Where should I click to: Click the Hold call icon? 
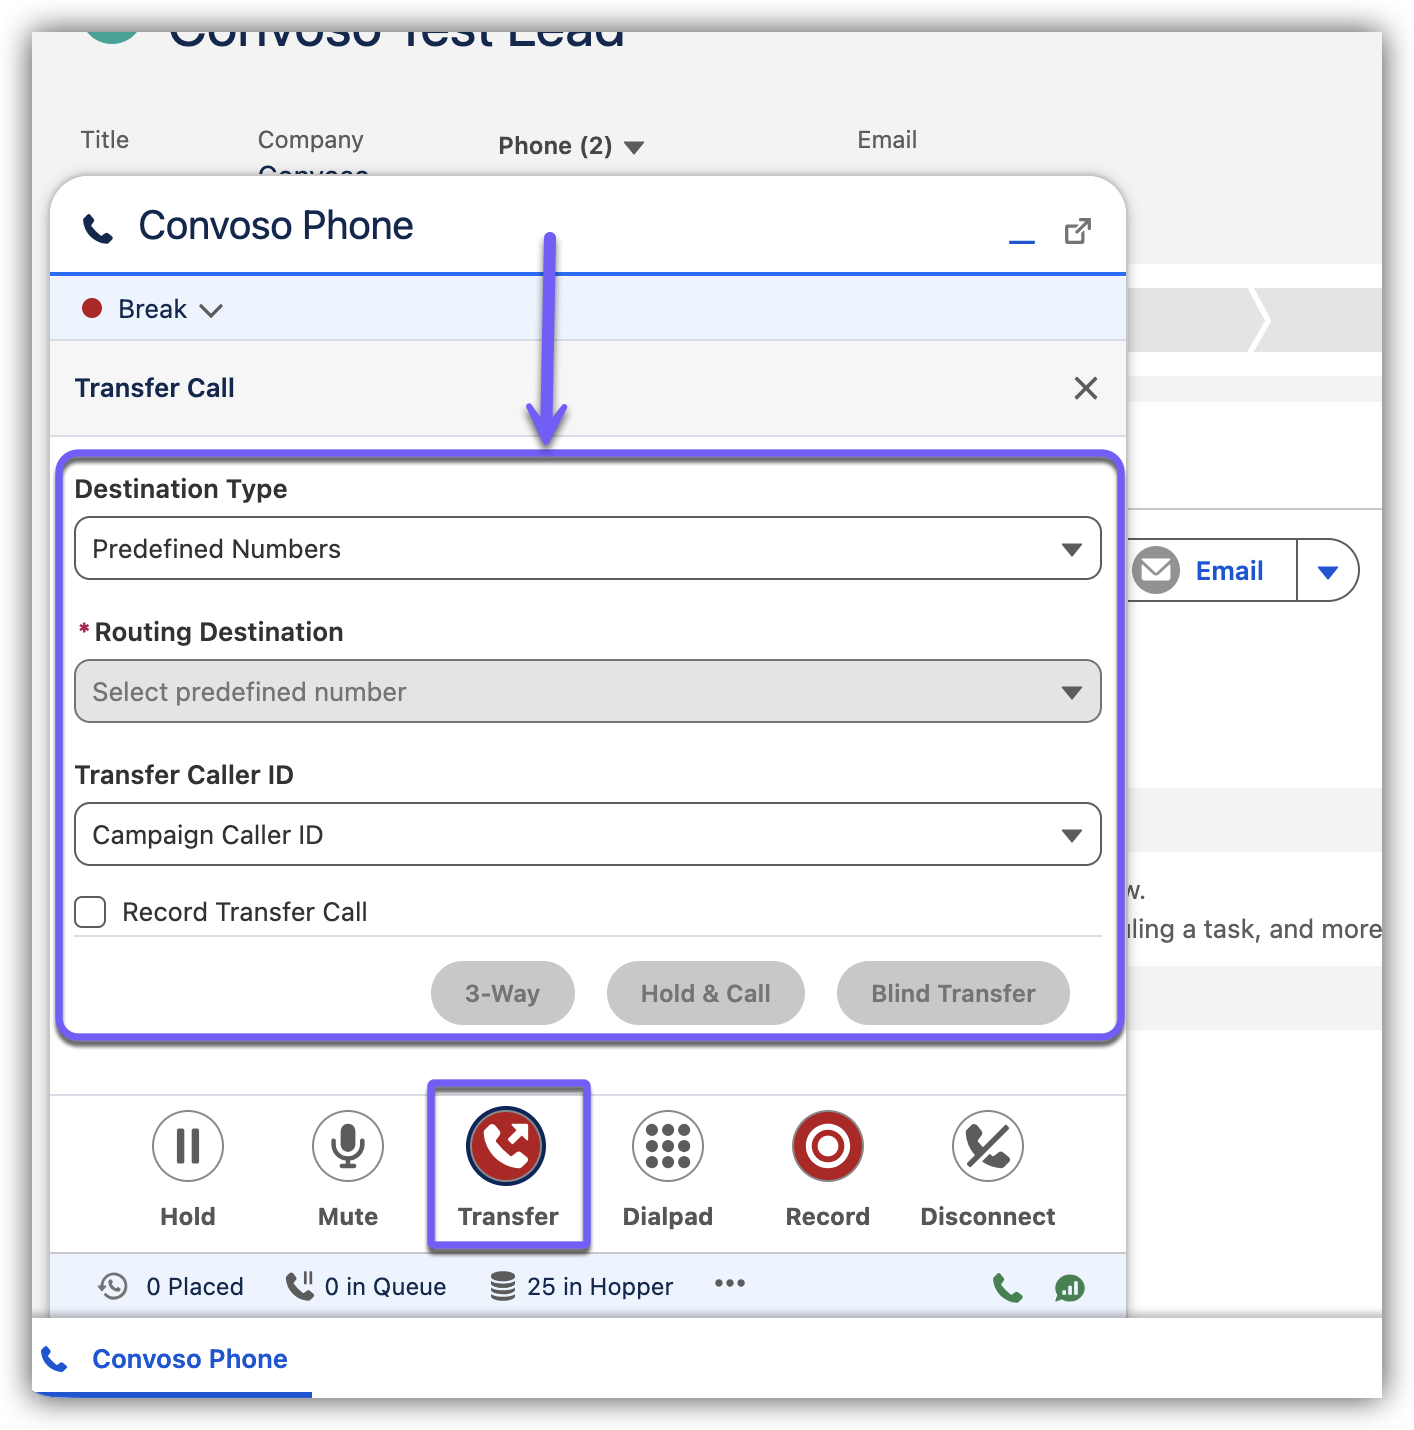188,1146
